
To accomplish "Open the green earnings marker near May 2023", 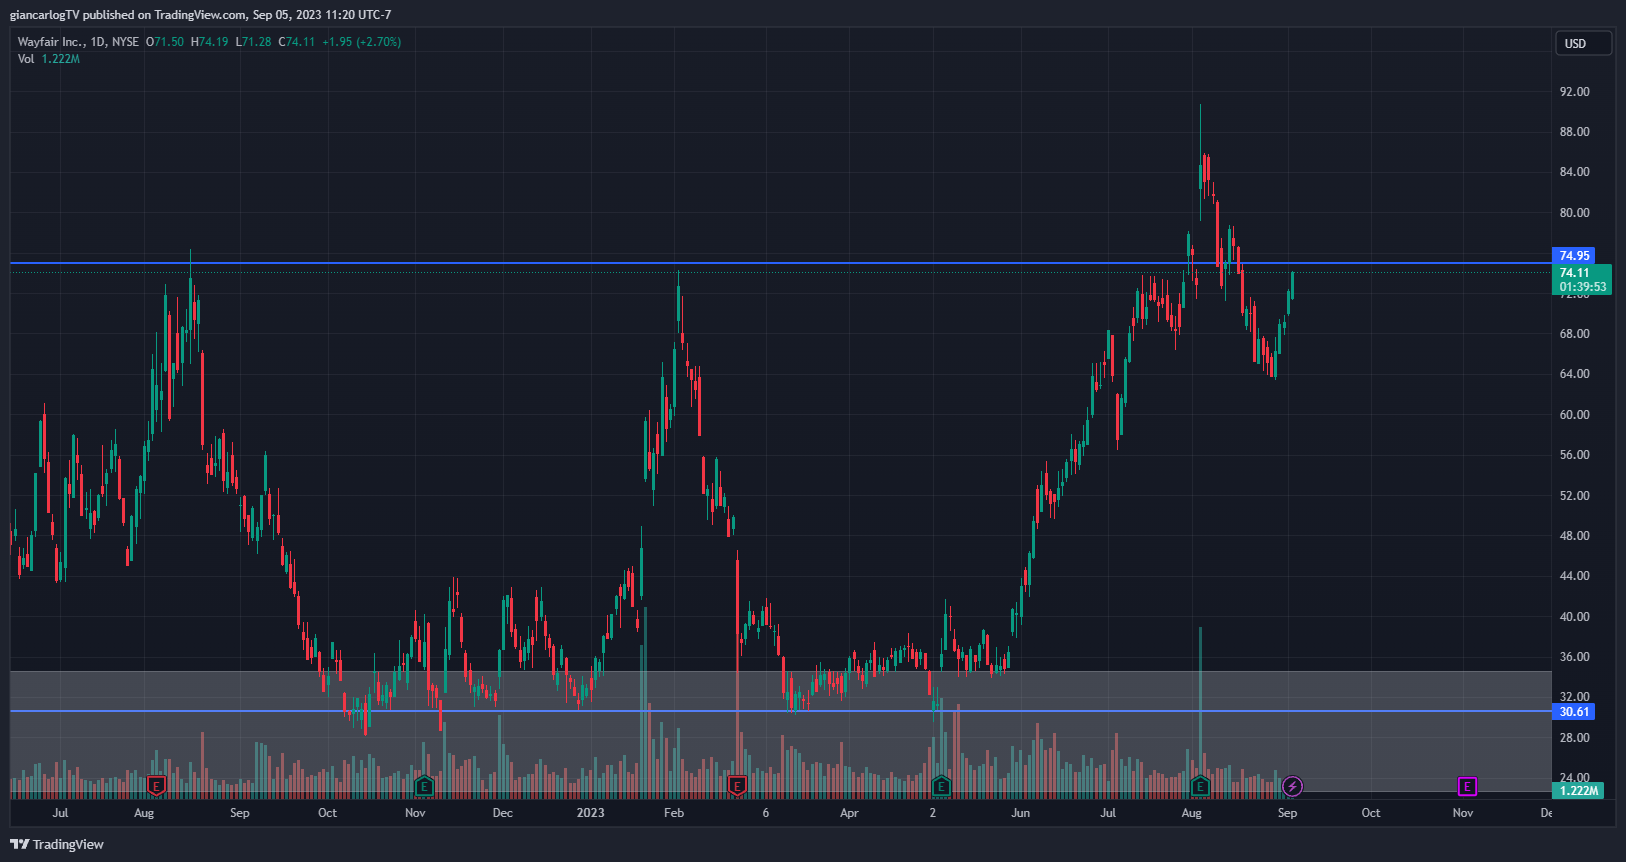I will tap(941, 786).
